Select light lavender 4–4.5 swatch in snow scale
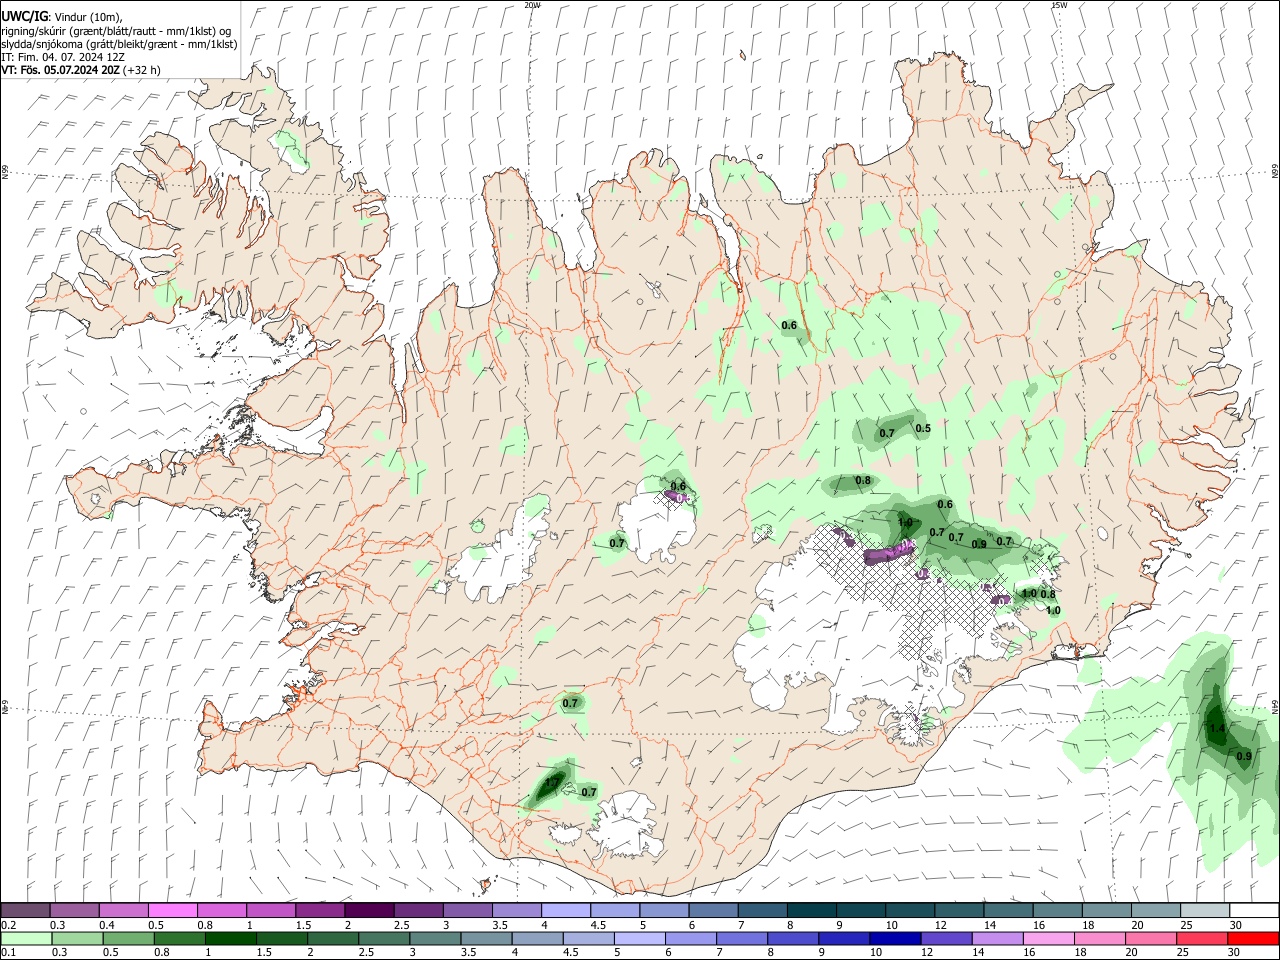 [x=565, y=911]
